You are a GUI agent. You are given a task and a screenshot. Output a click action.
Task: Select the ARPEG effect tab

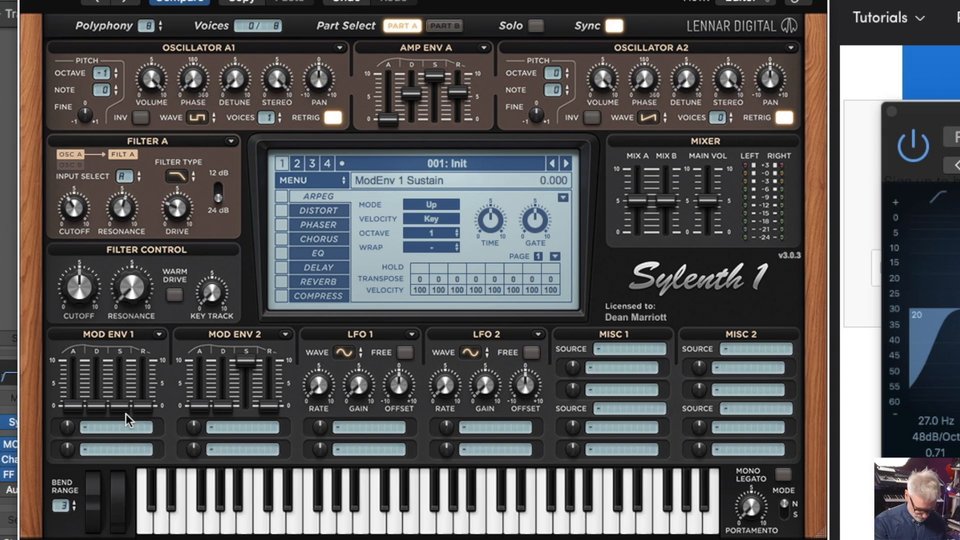click(x=318, y=196)
